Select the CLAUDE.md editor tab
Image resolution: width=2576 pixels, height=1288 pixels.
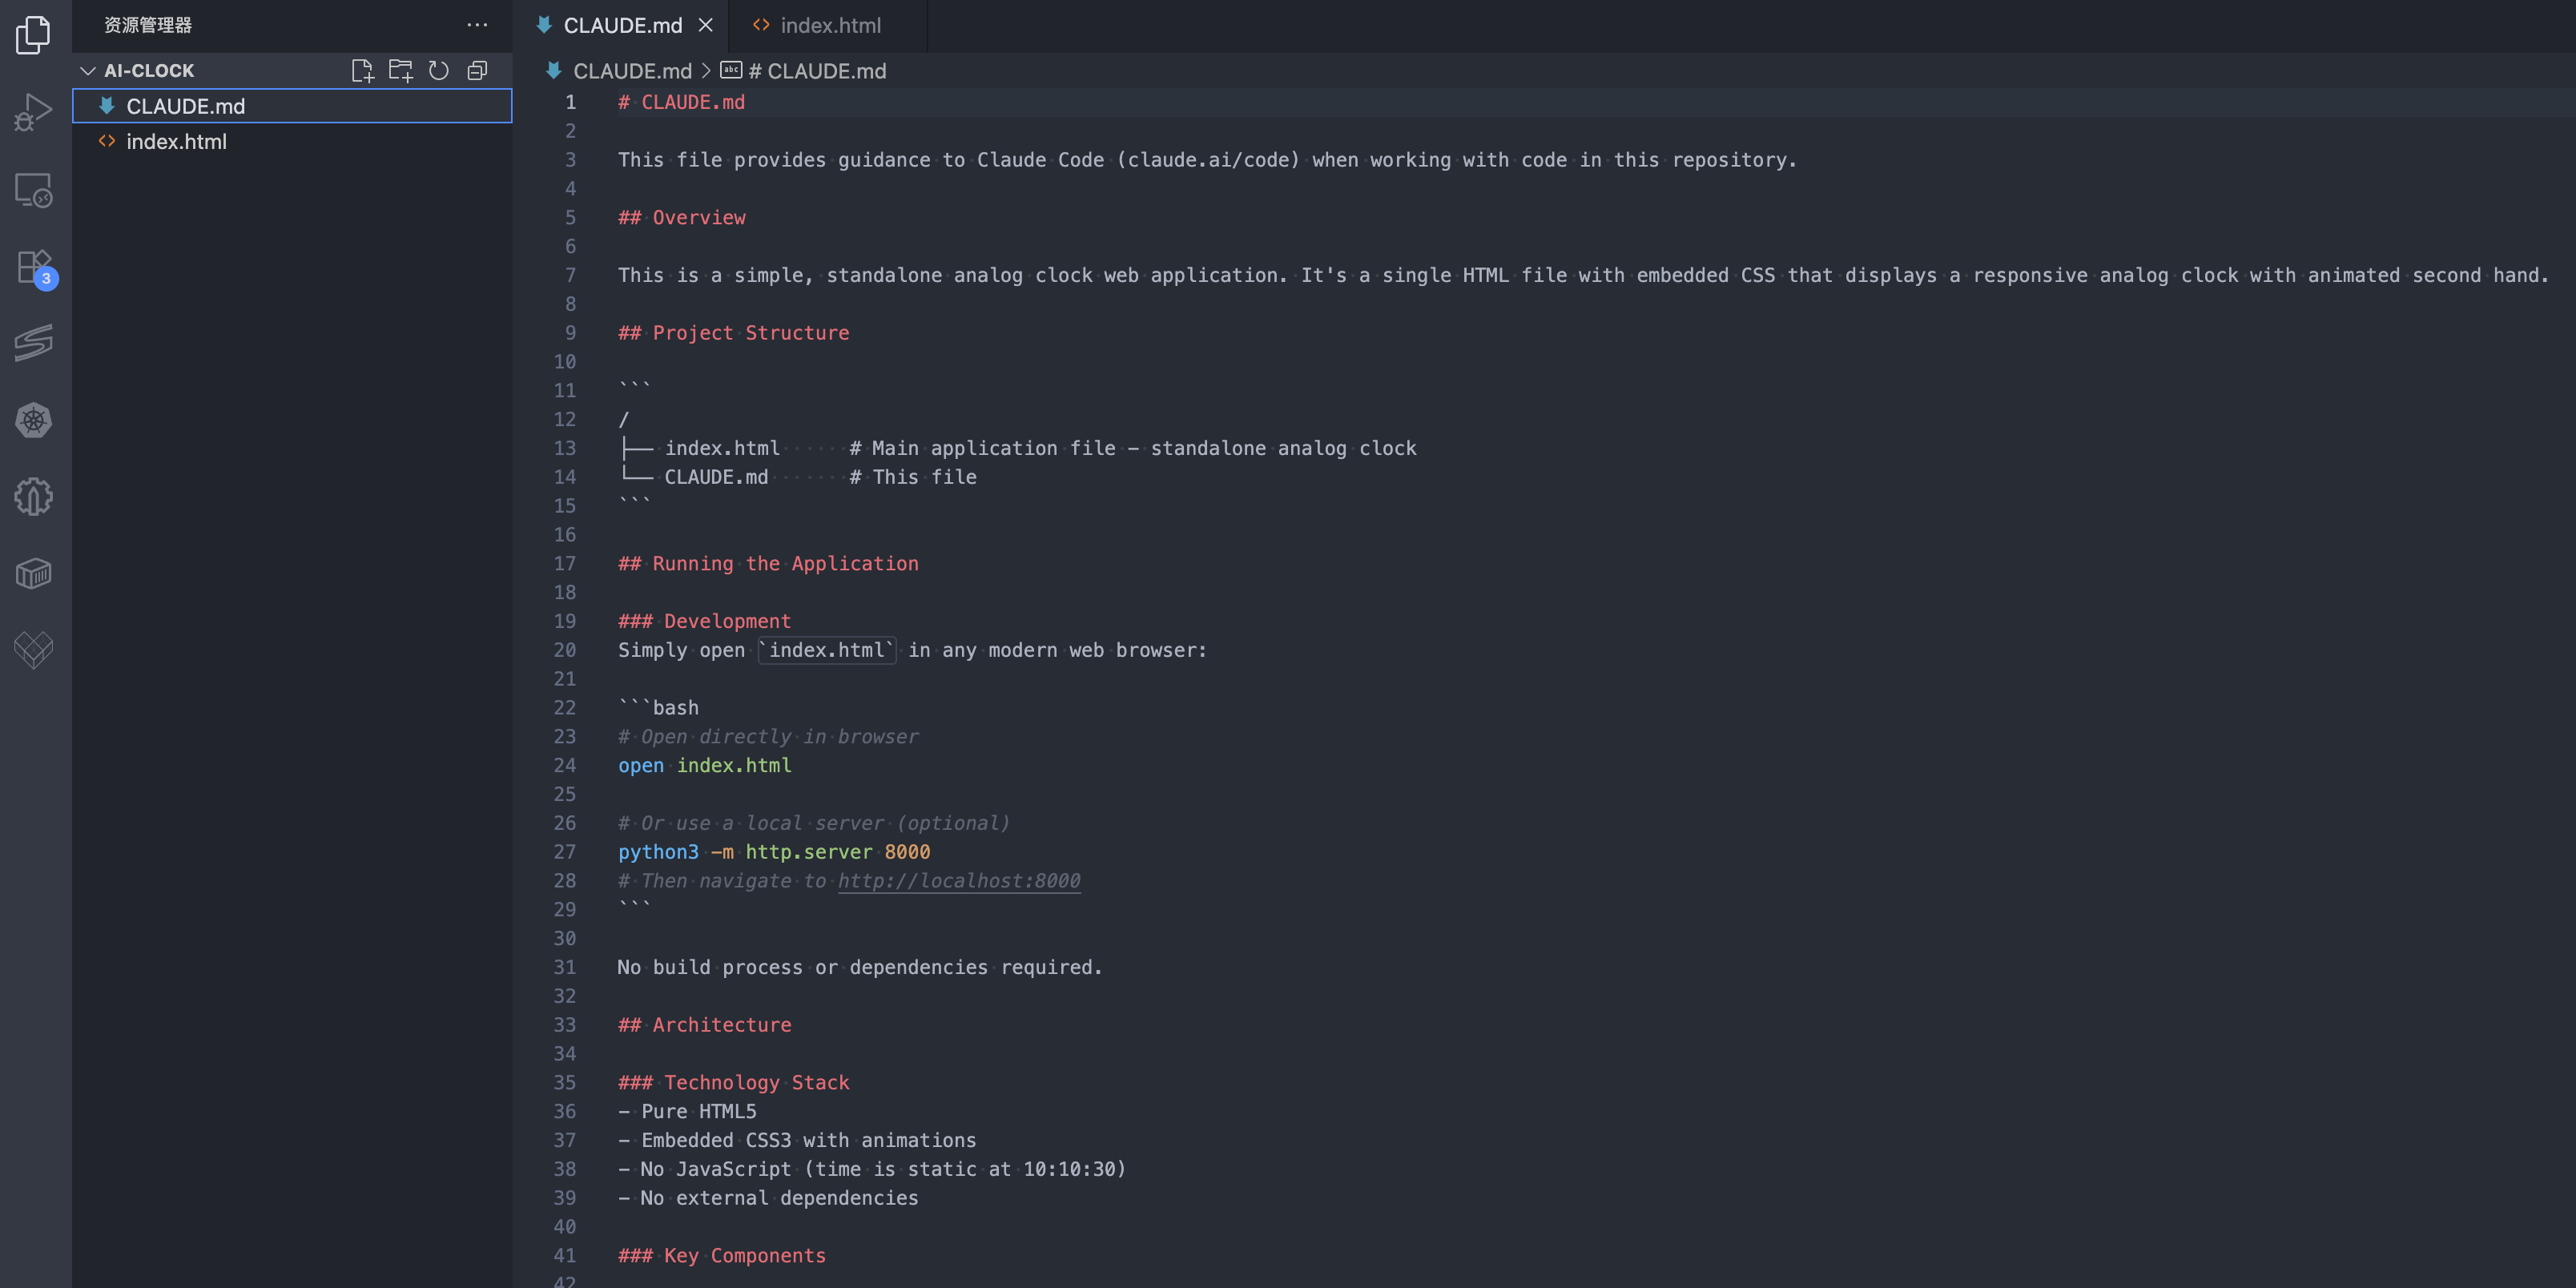pyautogui.click(x=621, y=26)
